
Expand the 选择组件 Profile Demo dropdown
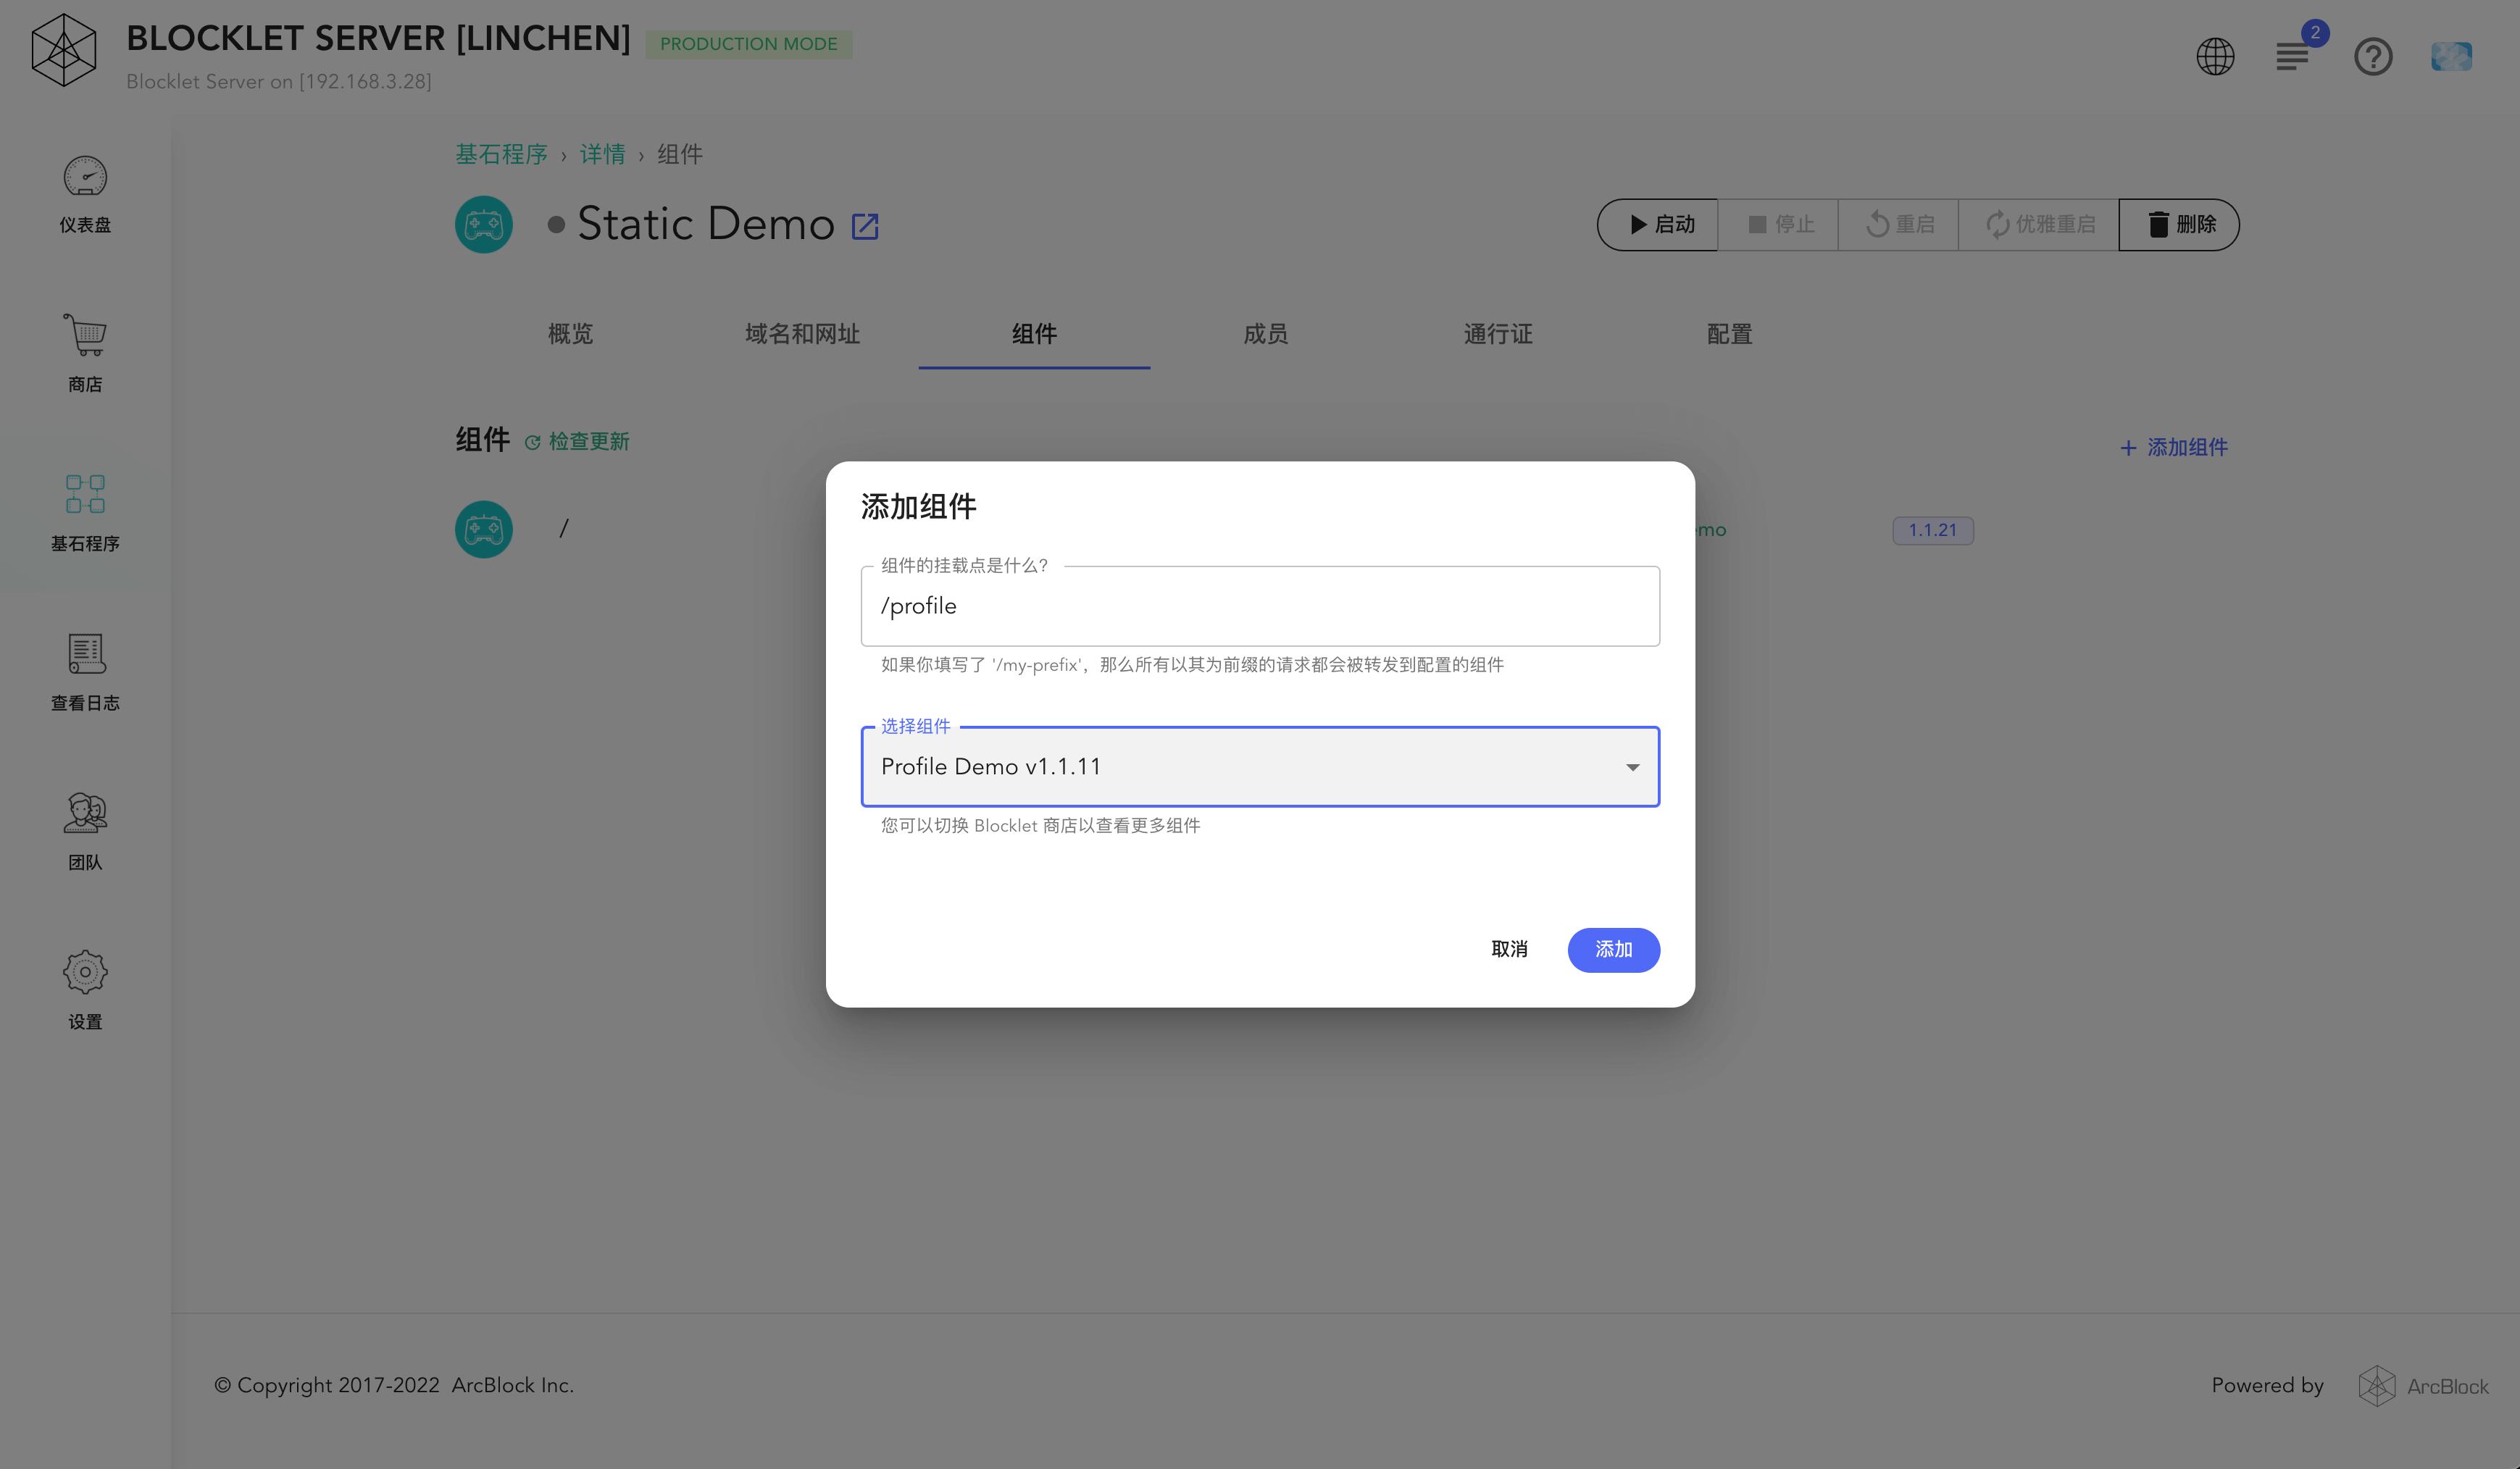1240,767
